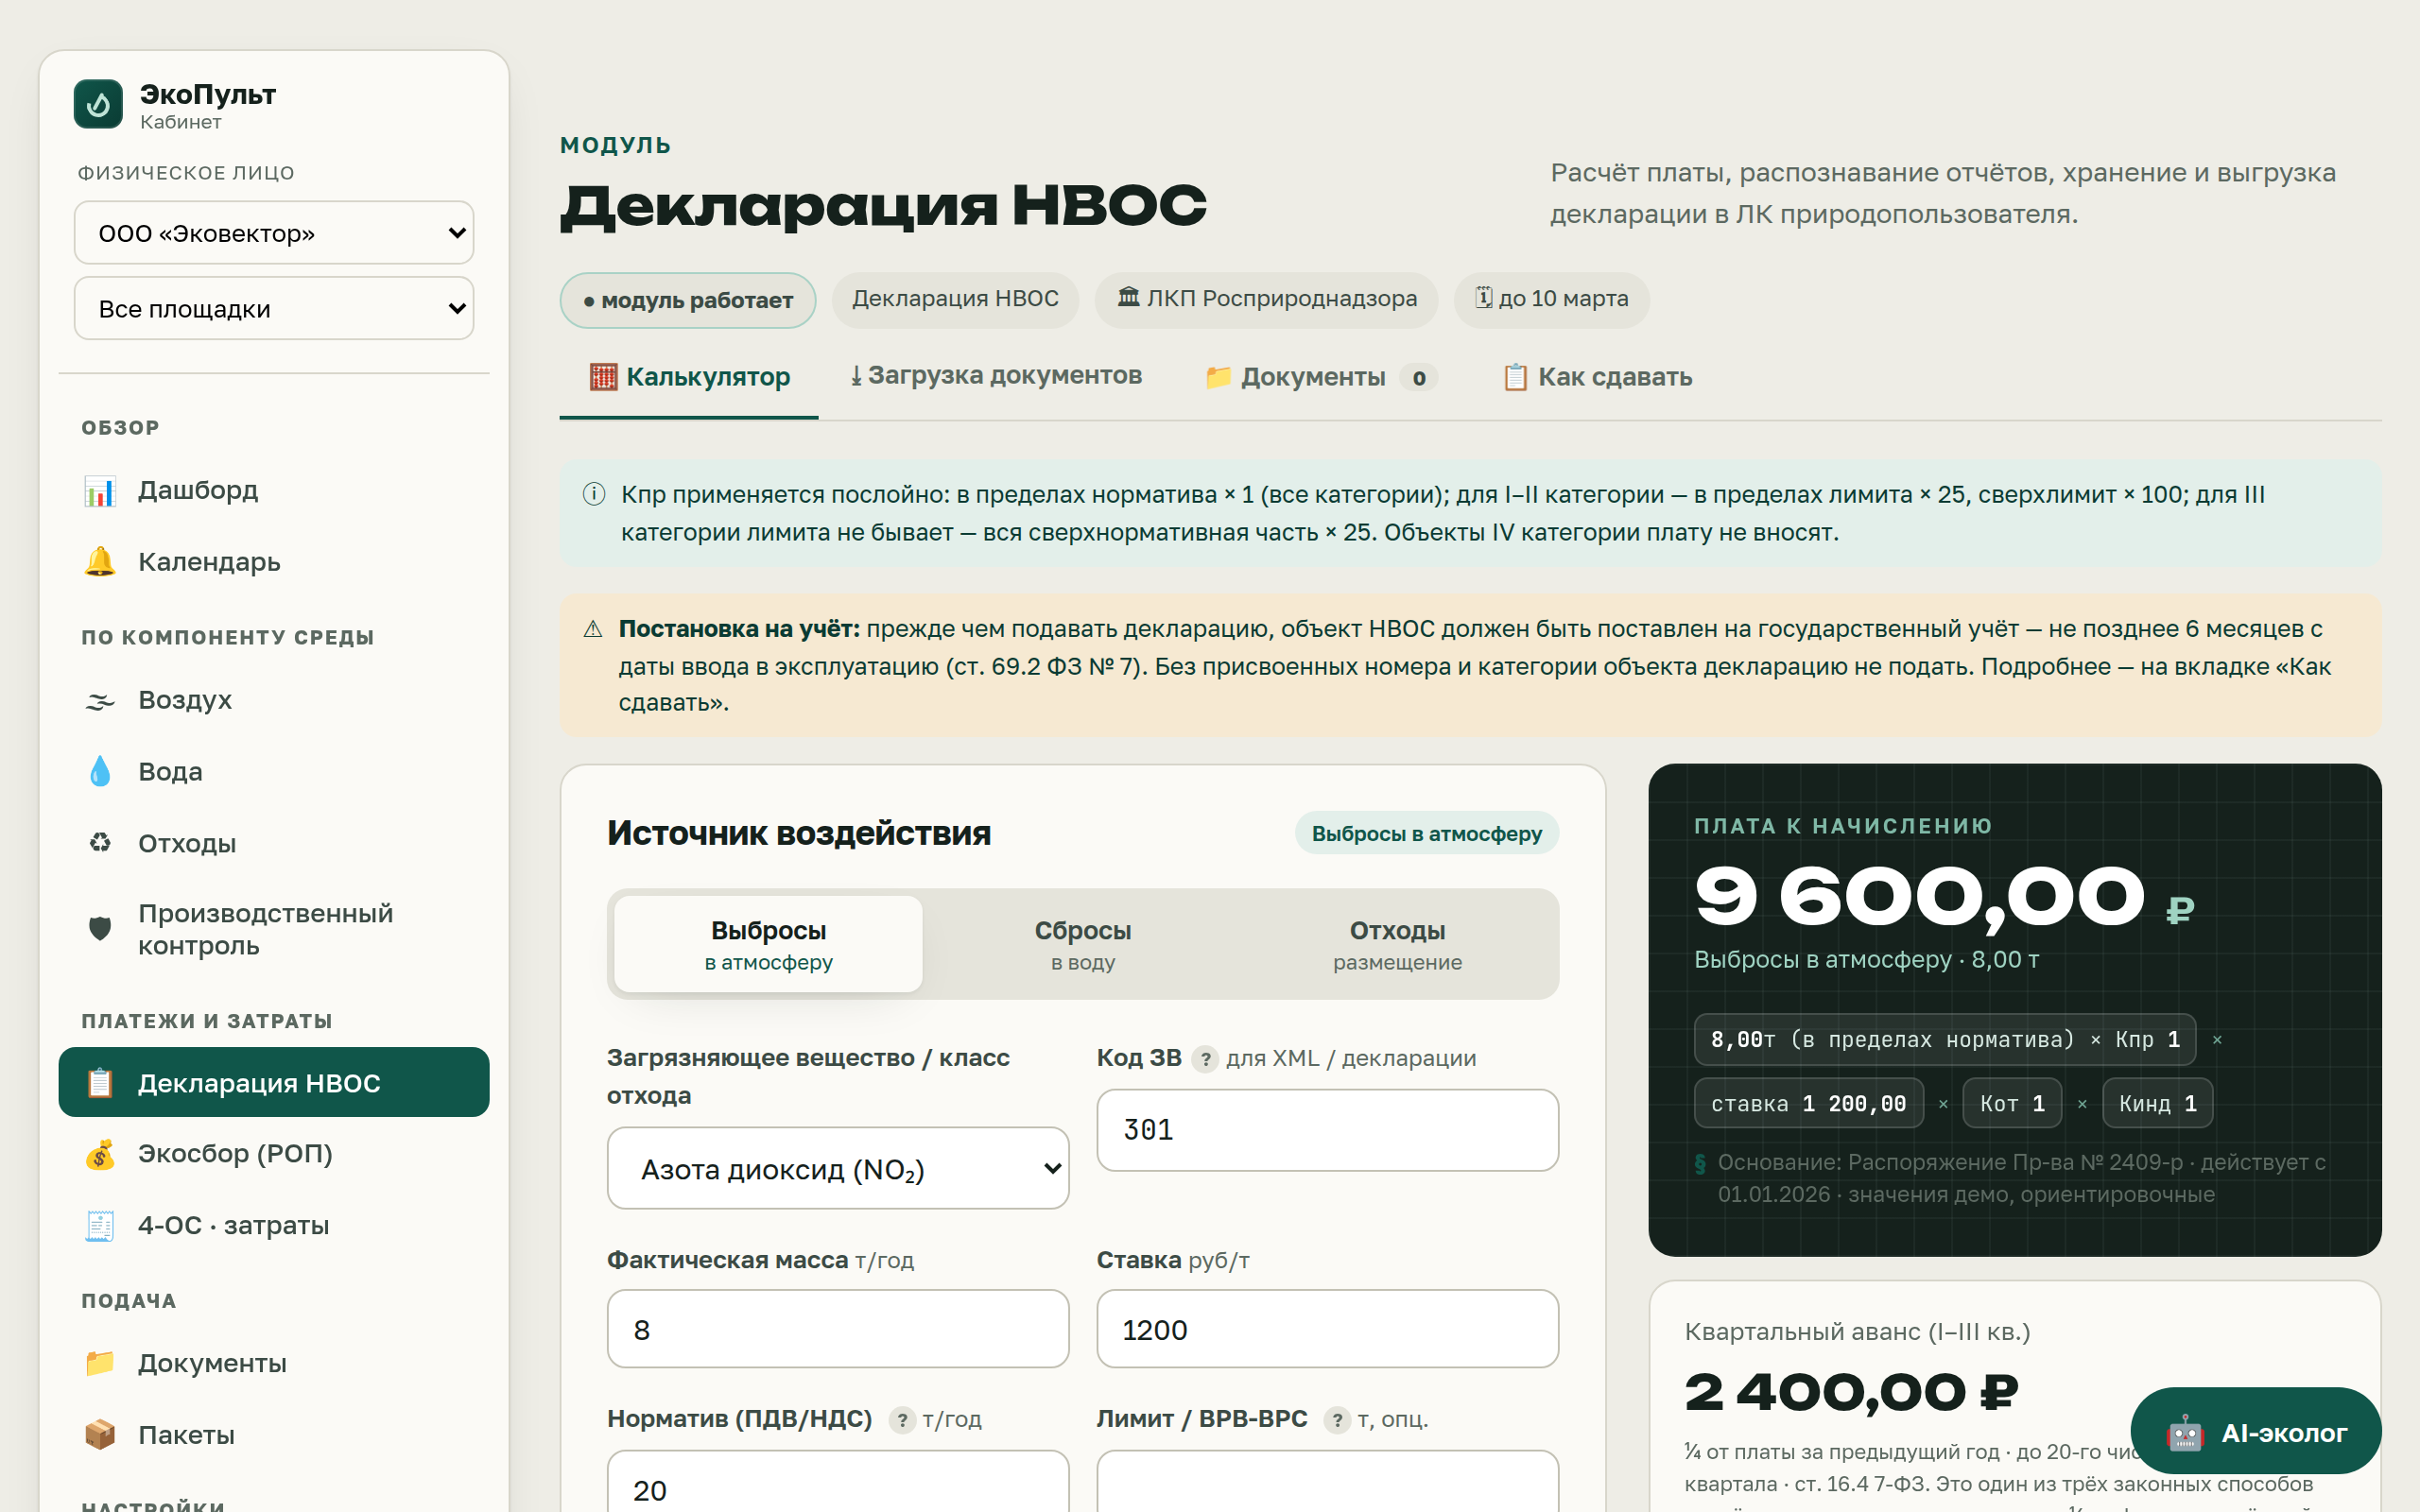Click the Воздух wind icon
Viewport: 2420px width, 1512px height.
pyautogui.click(x=100, y=701)
